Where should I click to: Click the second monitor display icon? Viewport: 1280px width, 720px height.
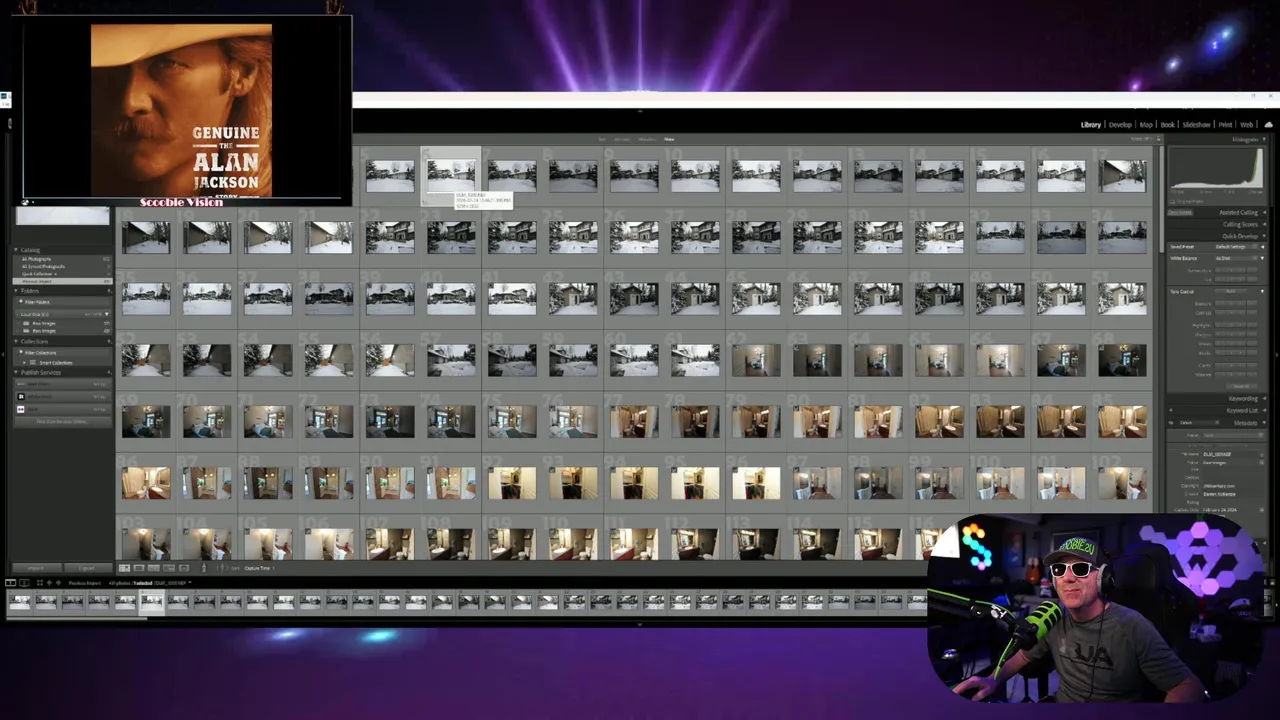pos(24,582)
